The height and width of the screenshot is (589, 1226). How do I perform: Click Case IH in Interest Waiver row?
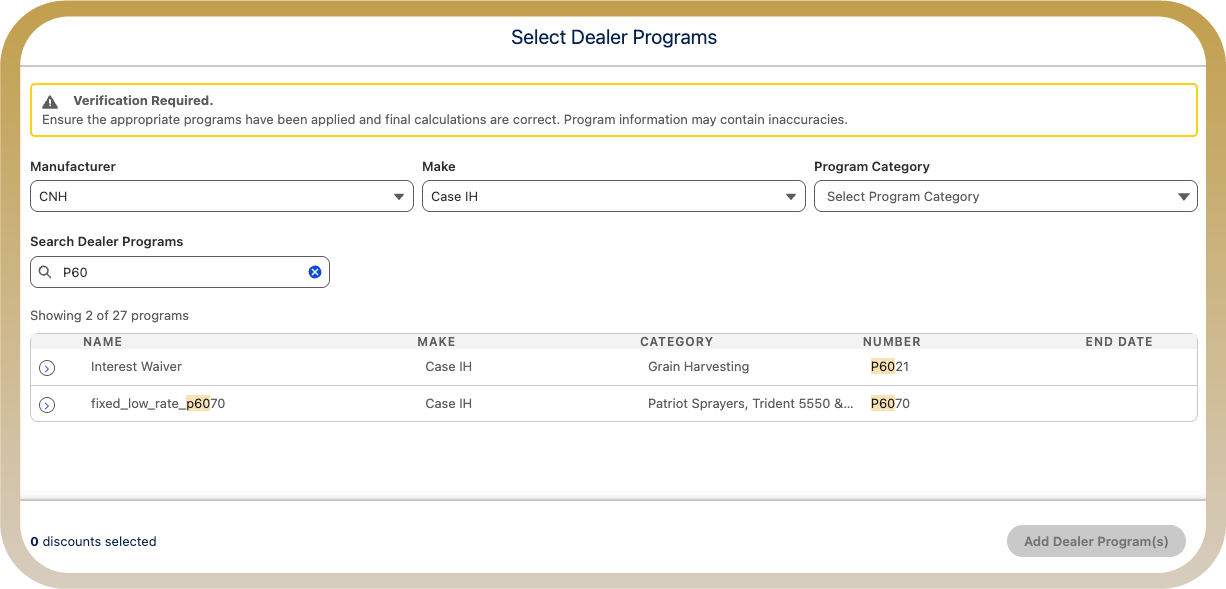(448, 367)
